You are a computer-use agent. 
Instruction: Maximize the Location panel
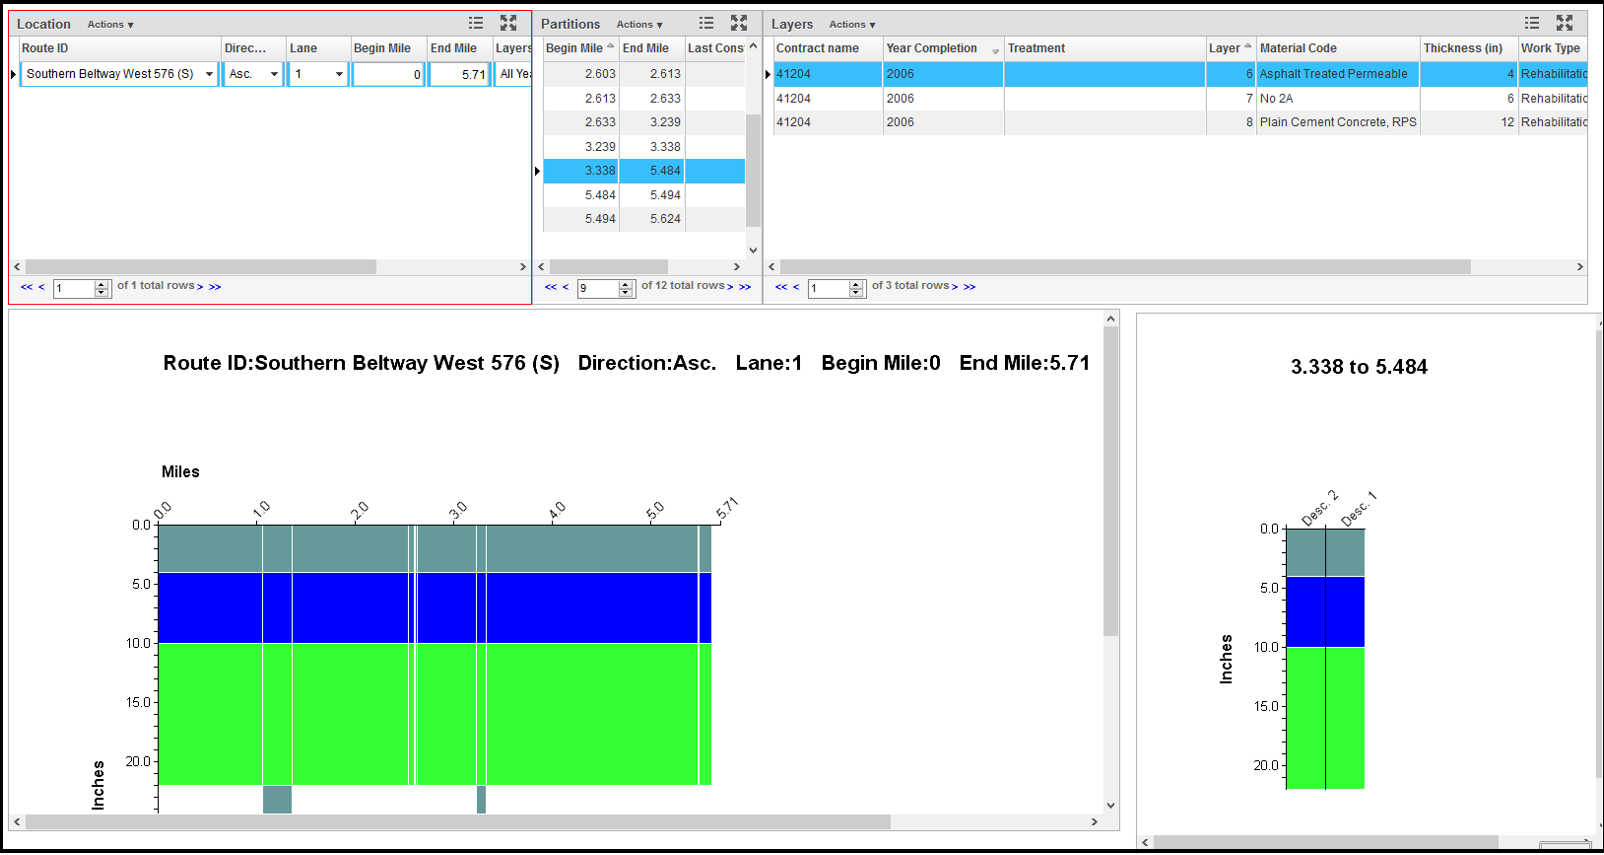tap(508, 23)
